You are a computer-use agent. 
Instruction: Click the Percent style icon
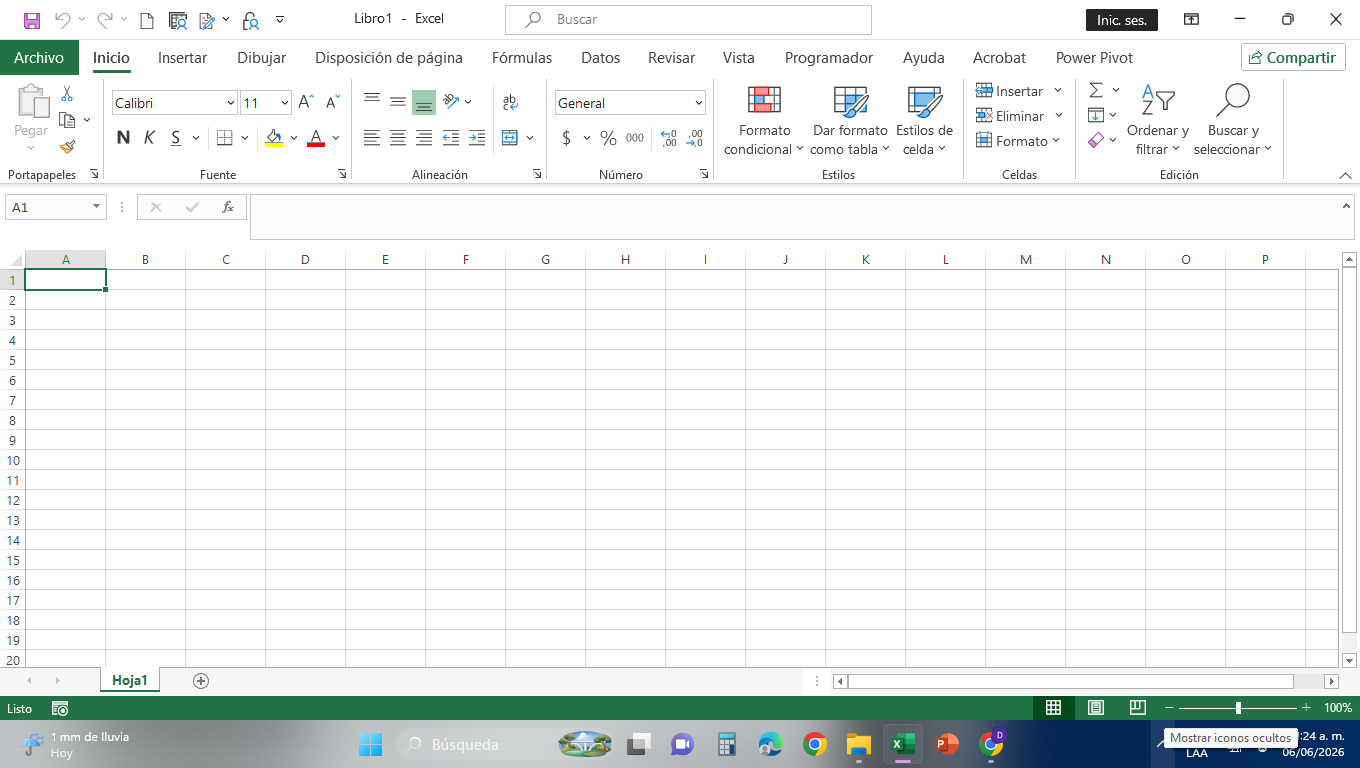pos(608,137)
